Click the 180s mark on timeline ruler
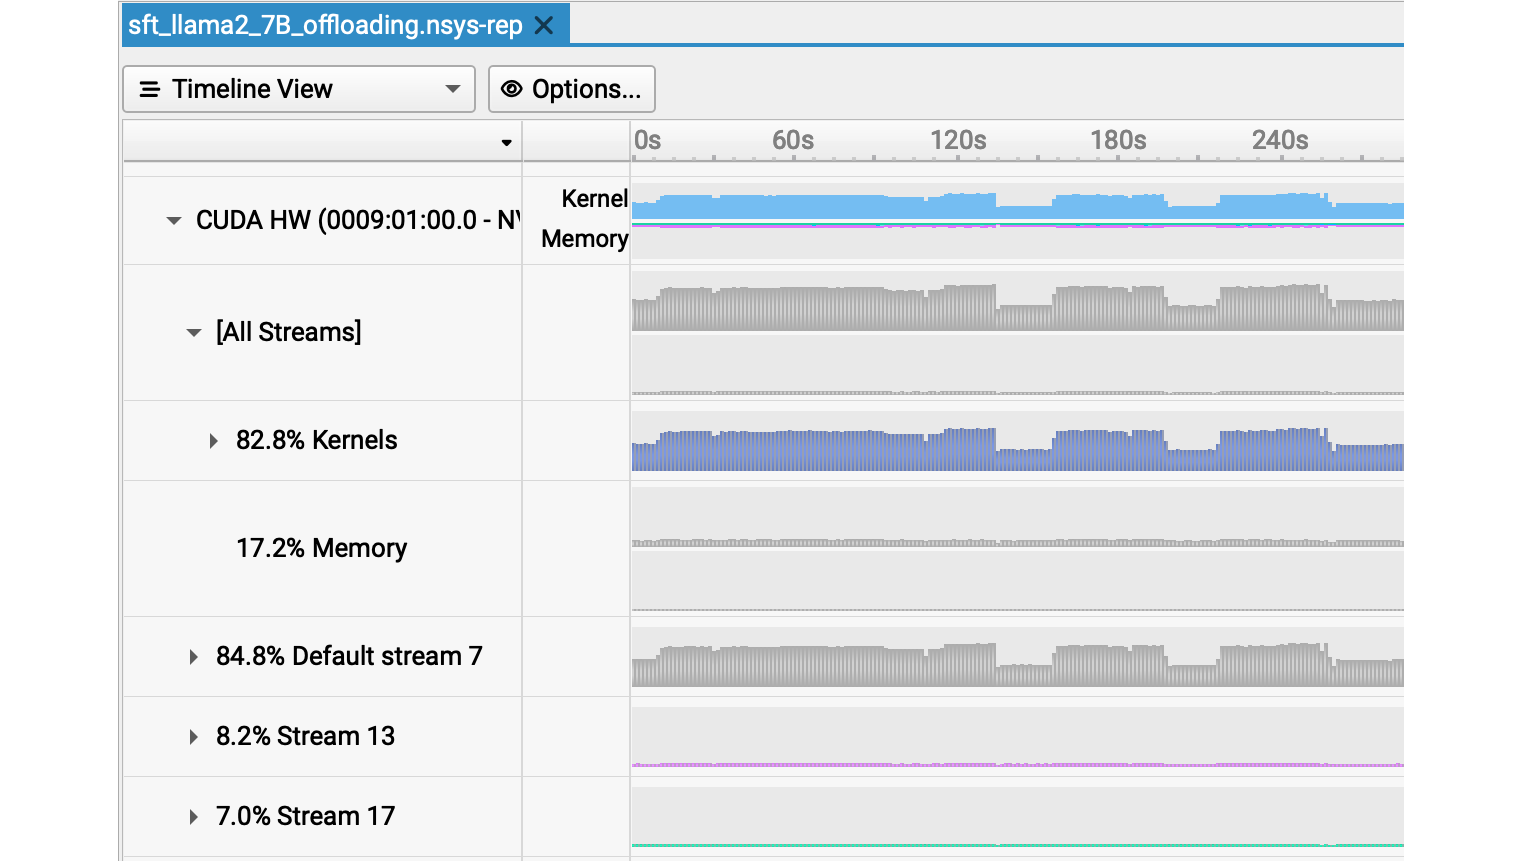The width and height of the screenshot is (1531, 862). [x=1118, y=140]
